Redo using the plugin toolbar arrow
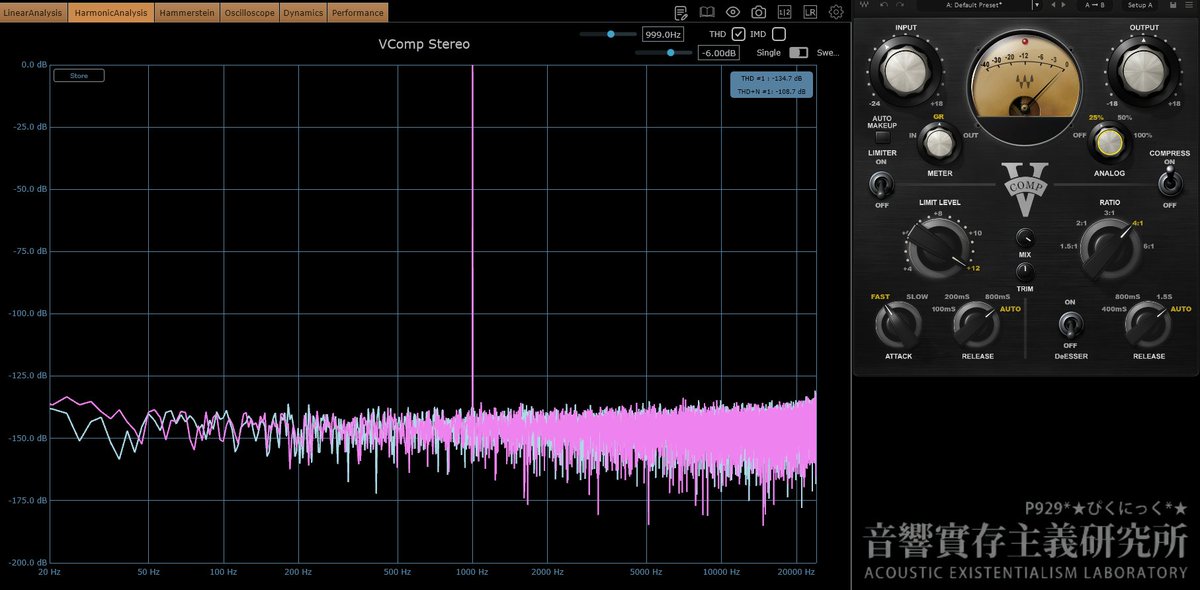 click(x=900, y=5)
